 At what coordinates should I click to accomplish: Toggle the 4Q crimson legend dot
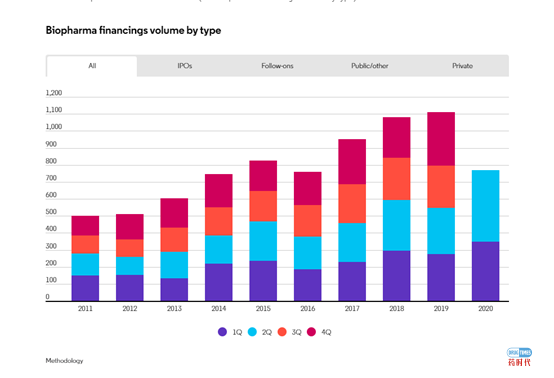(x=311, y=332)
